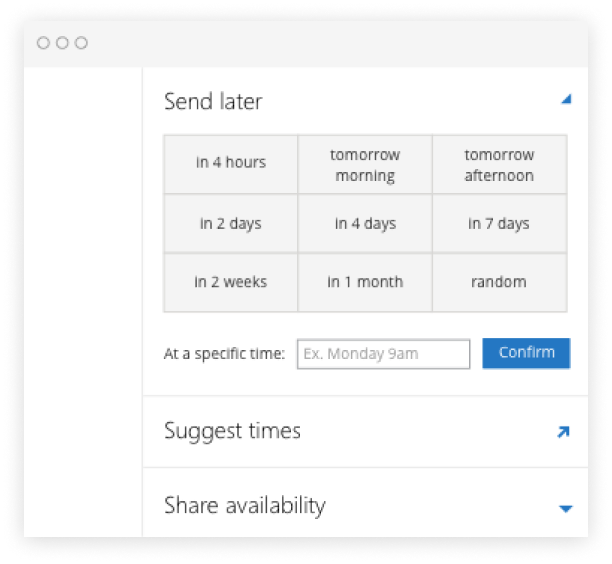Expand the Share availability dropdown arrow
The height and width of the screenshot is (564, 612).
point(566,509)
